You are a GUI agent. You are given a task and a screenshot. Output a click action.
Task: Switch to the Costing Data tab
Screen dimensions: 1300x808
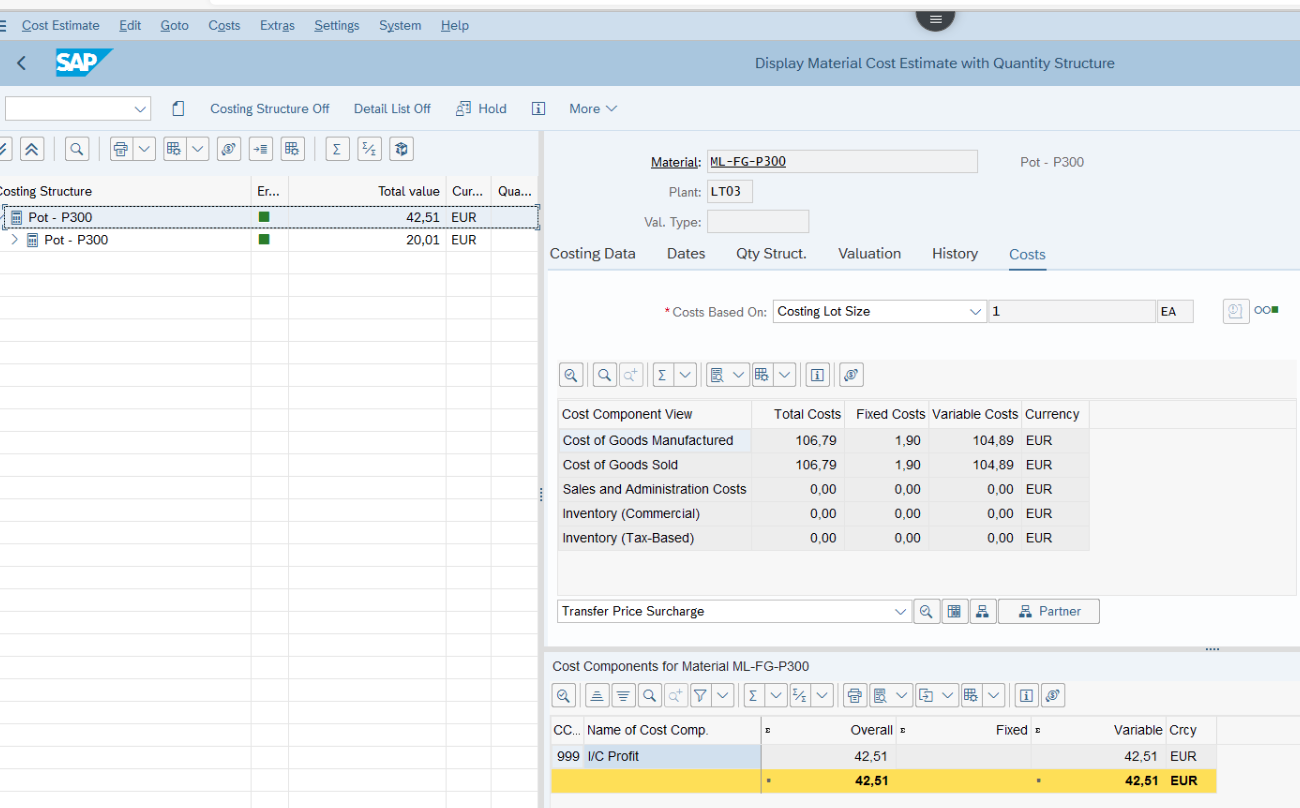tap(592, 254)
